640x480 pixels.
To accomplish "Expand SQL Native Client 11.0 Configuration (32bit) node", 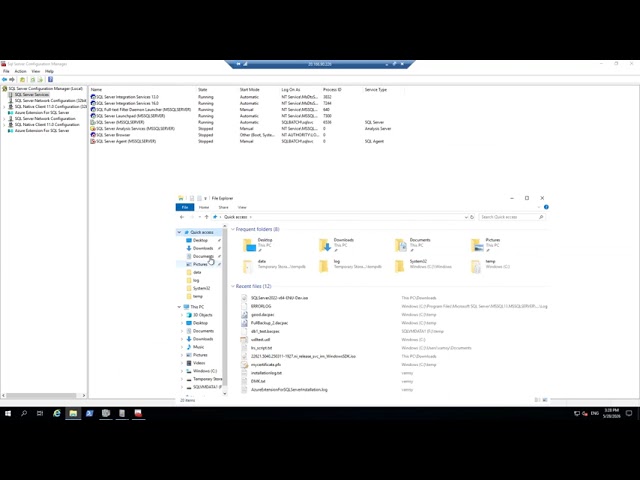I will point(4,107).
